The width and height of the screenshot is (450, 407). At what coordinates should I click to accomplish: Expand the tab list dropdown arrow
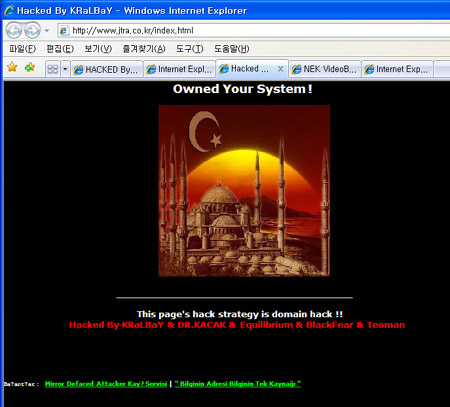click(x=65, y=69)
